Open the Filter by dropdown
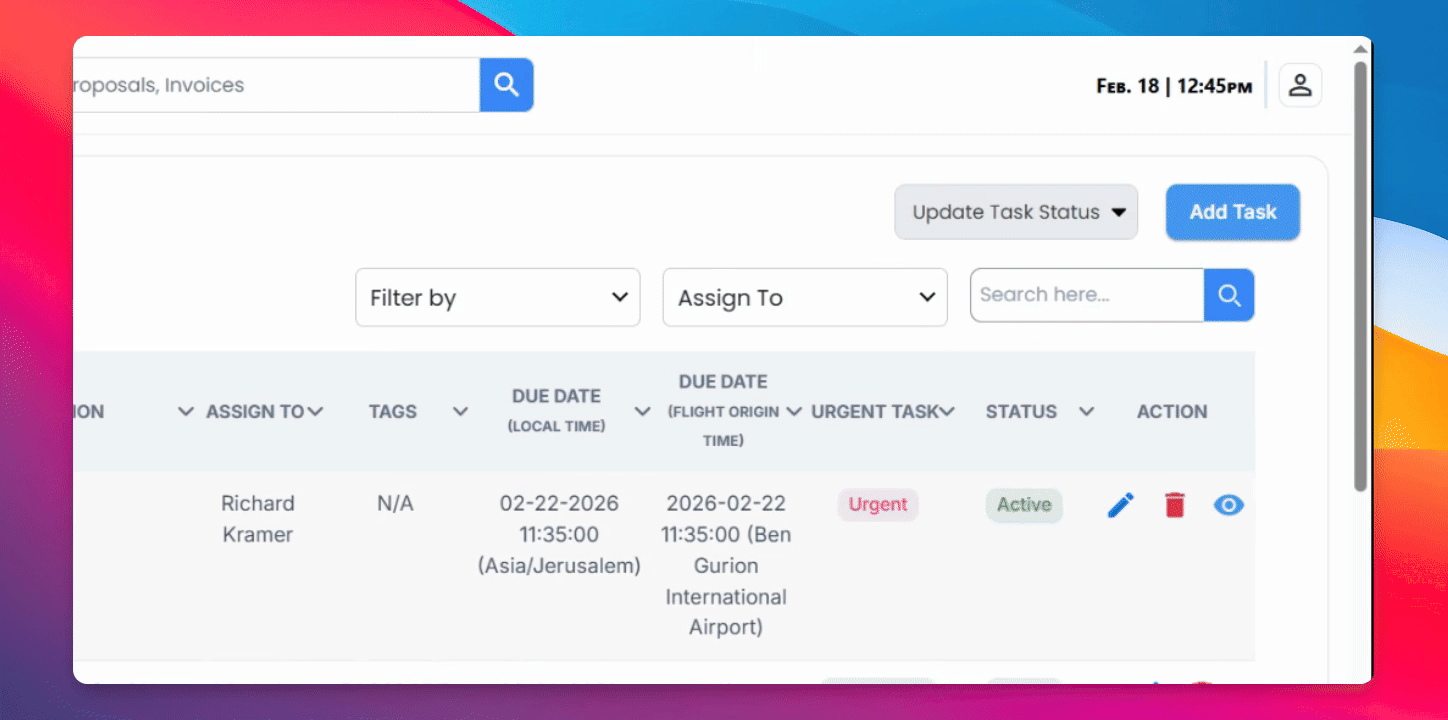Screen dimensions: 1448x720 [498, 297]
